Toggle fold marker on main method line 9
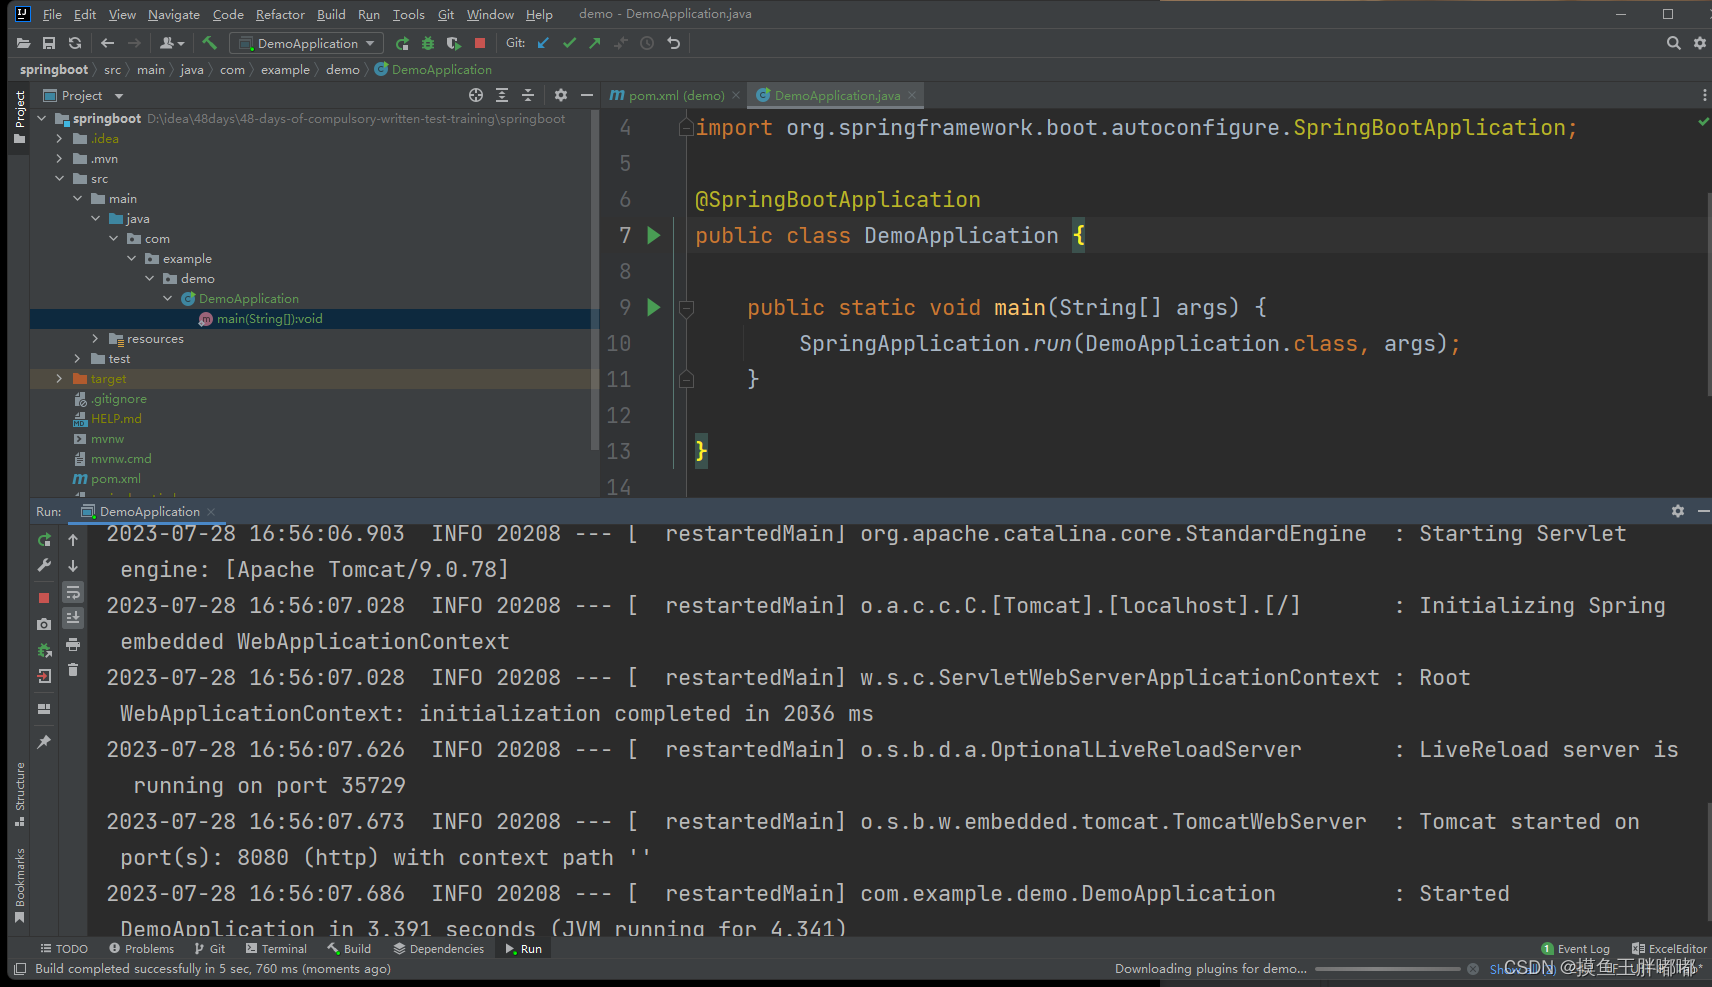Screen dimensions: 1712x987 (686, 307)
